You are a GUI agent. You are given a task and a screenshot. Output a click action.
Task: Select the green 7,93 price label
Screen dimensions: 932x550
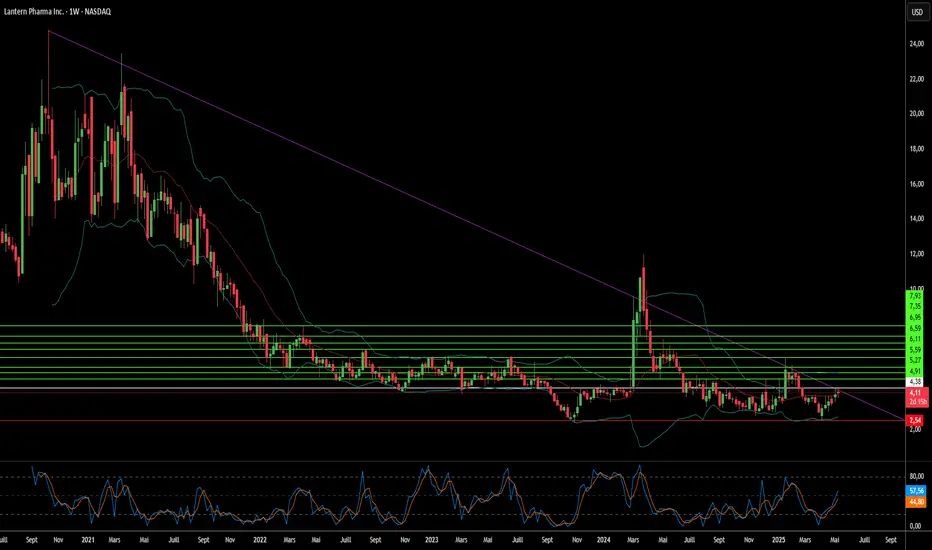coord(914,296)
